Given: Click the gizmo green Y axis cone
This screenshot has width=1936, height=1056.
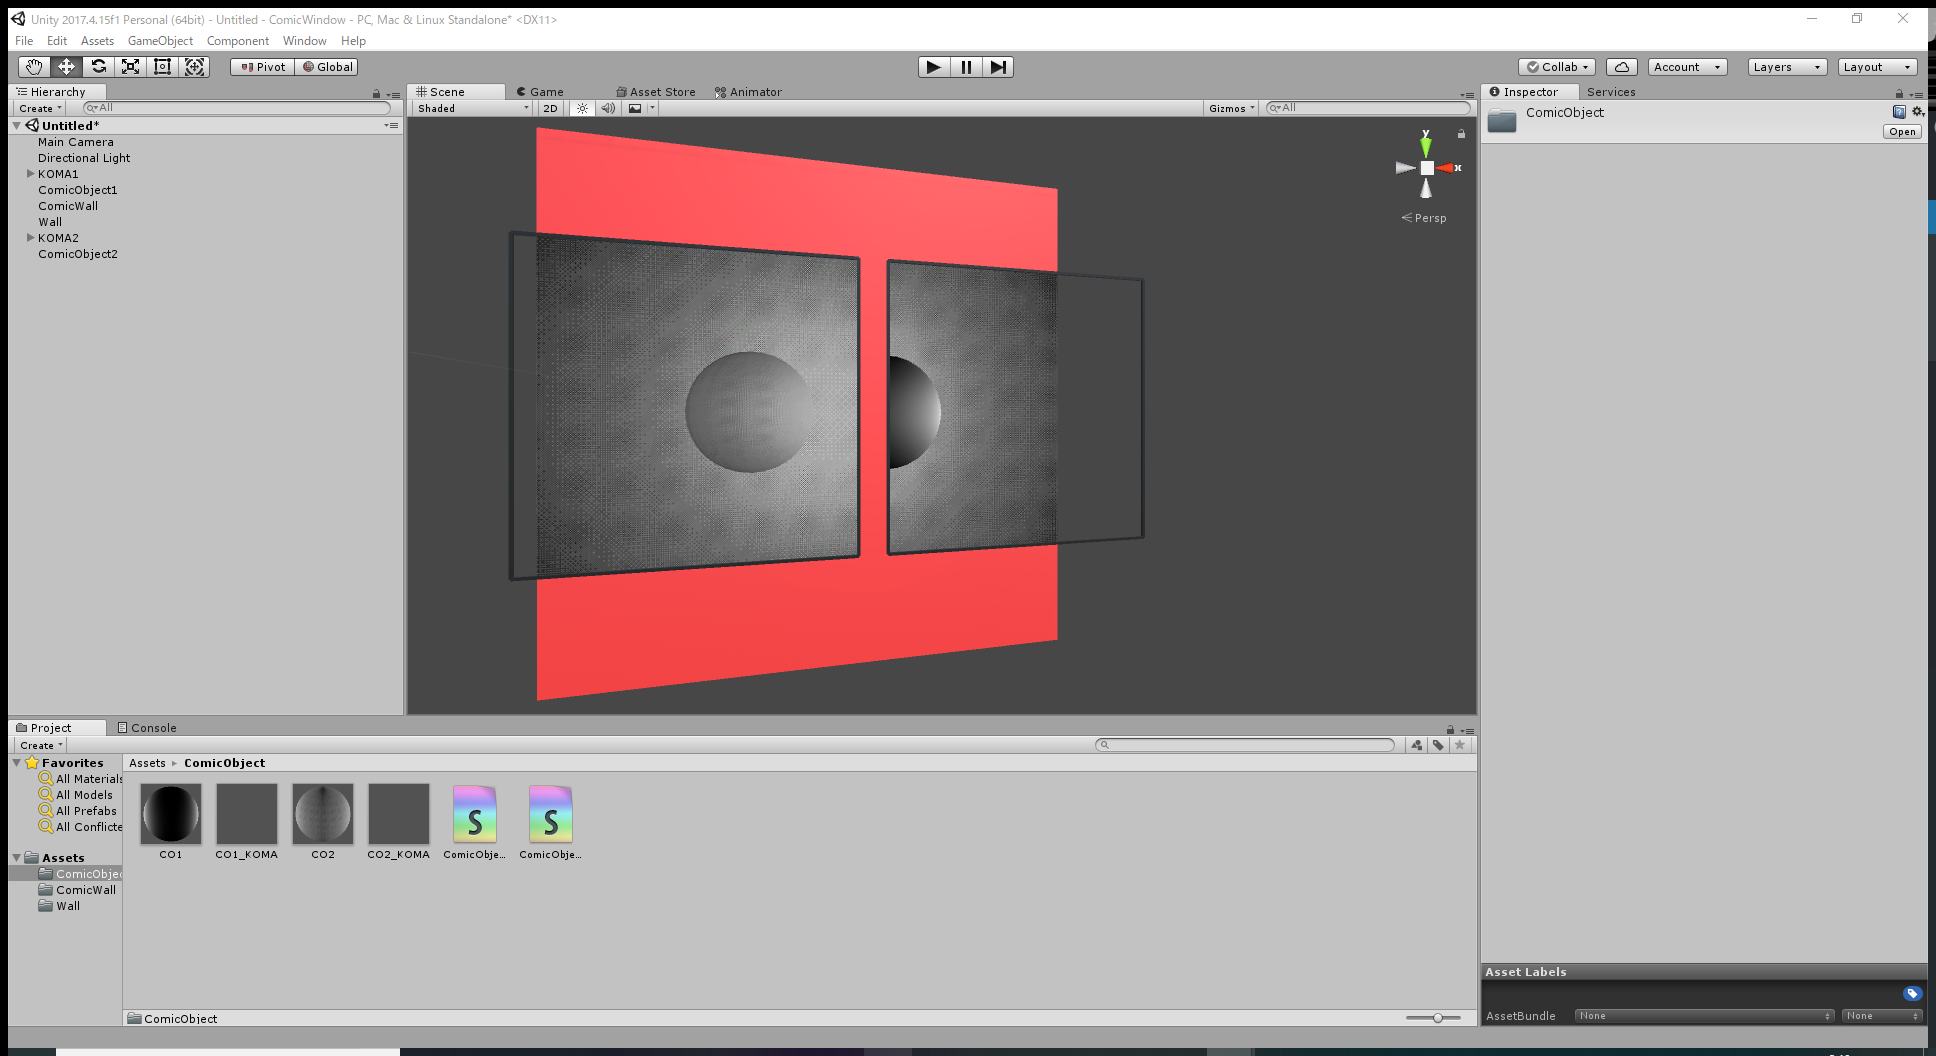Looking at the screenshot, I should point(1426,145).
